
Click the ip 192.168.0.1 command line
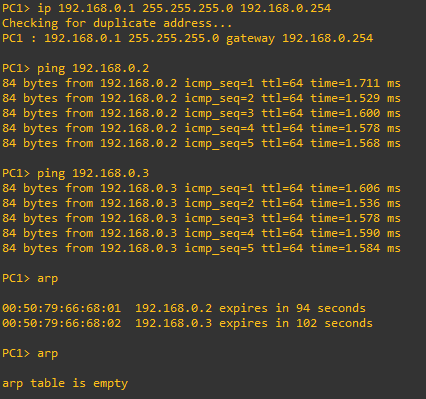[x=166, y=8]
